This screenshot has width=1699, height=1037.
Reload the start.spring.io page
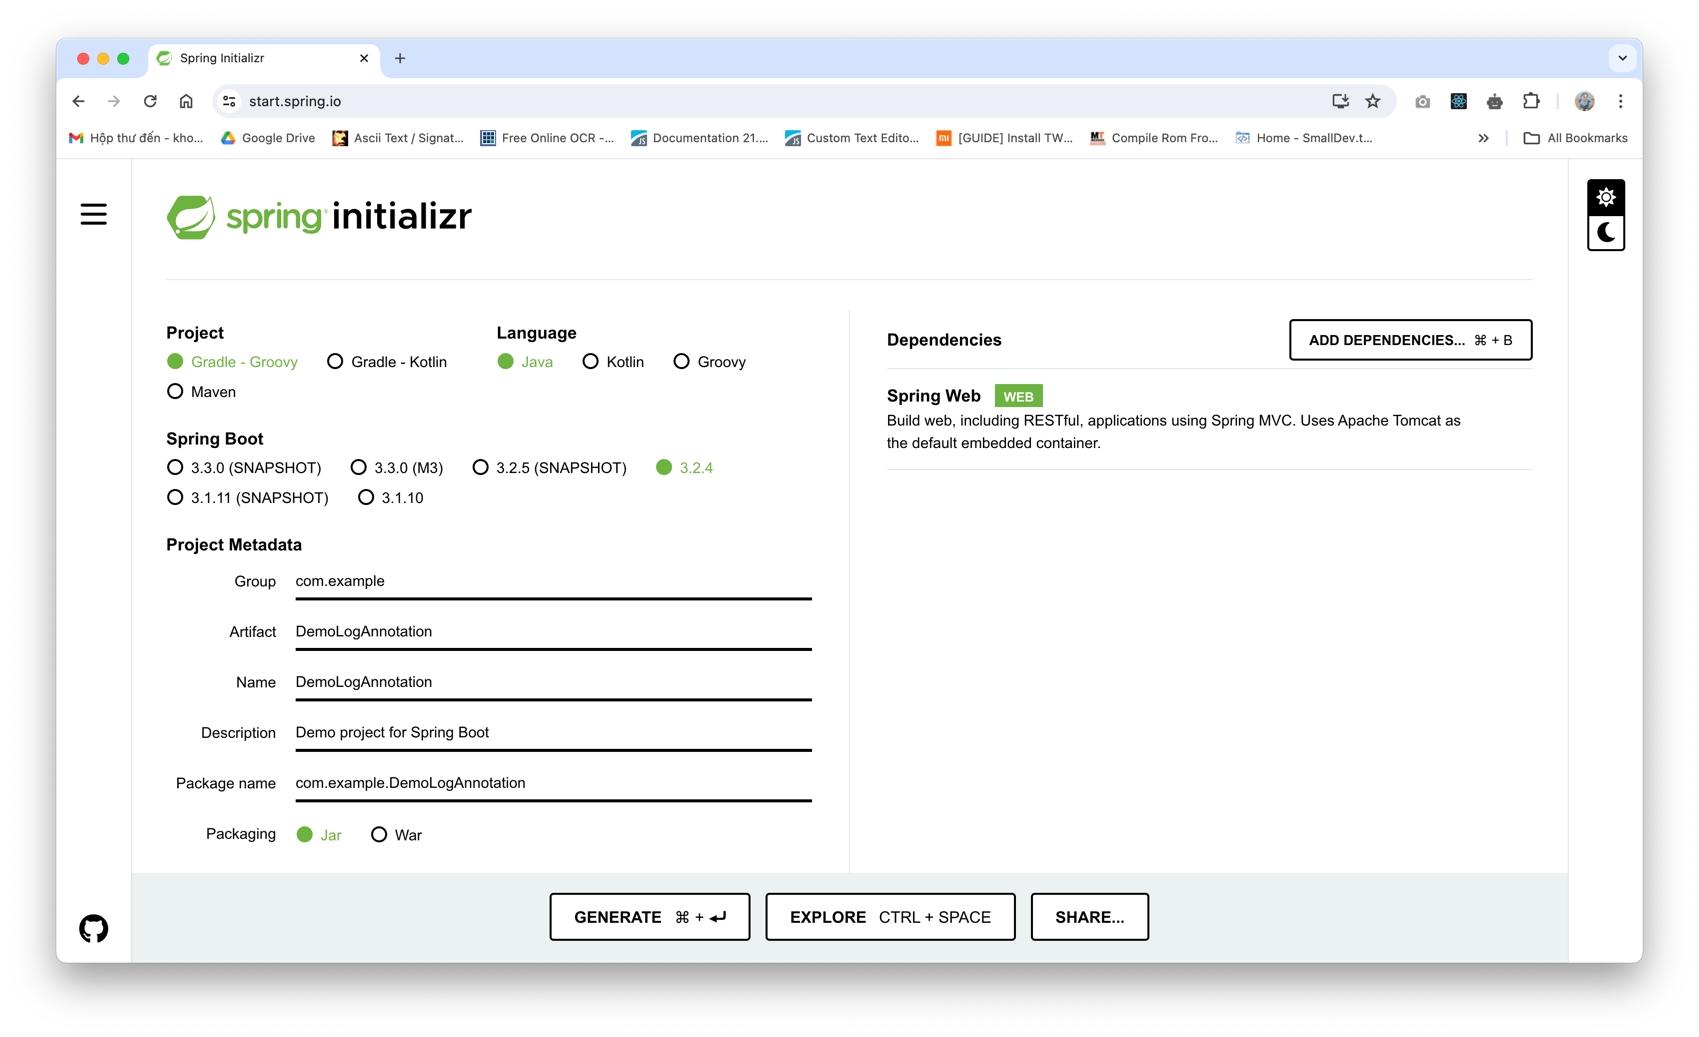[150, 101]
